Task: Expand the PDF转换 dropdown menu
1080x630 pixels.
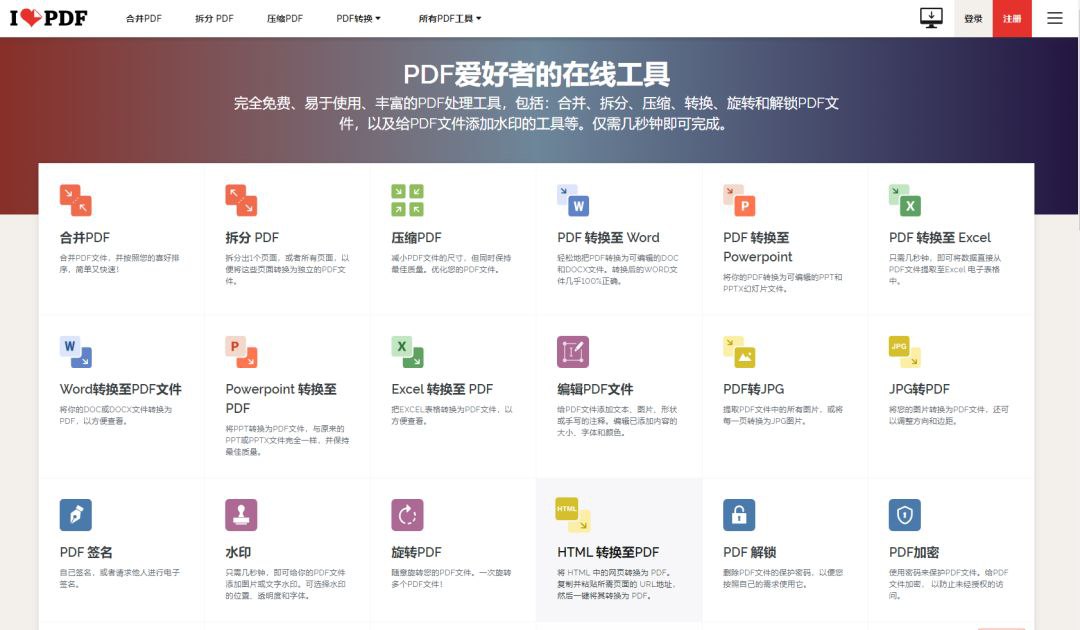Action: point(358,19)
